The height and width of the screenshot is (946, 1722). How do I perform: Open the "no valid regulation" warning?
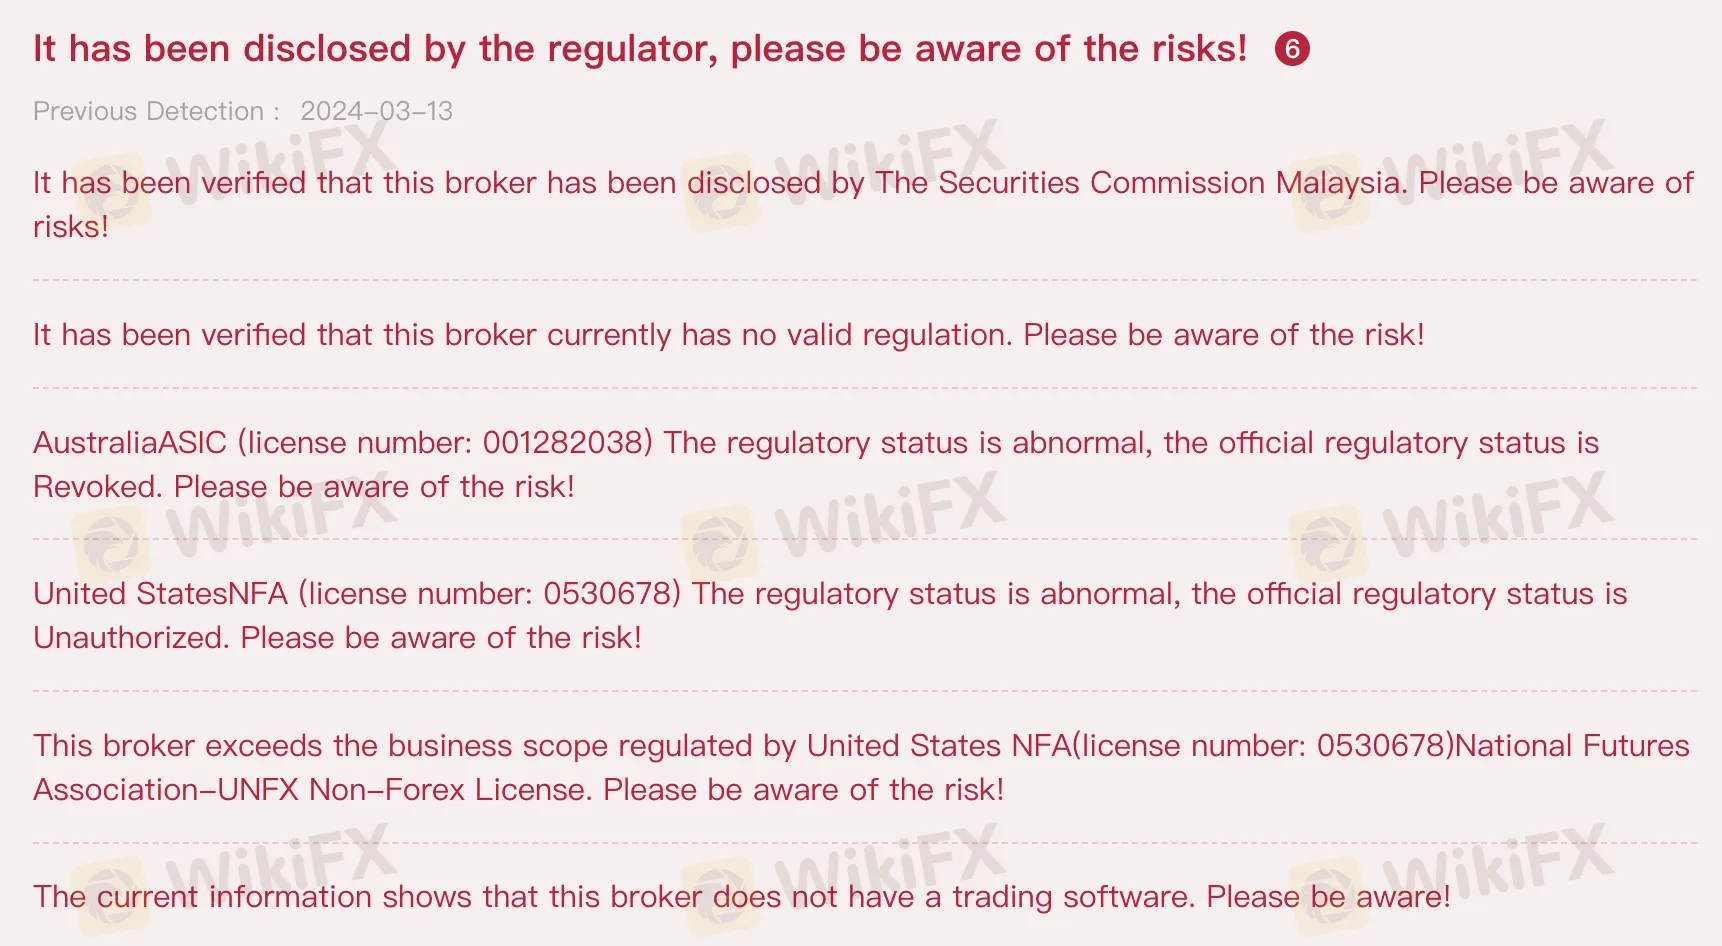click(x=728, y=335)
